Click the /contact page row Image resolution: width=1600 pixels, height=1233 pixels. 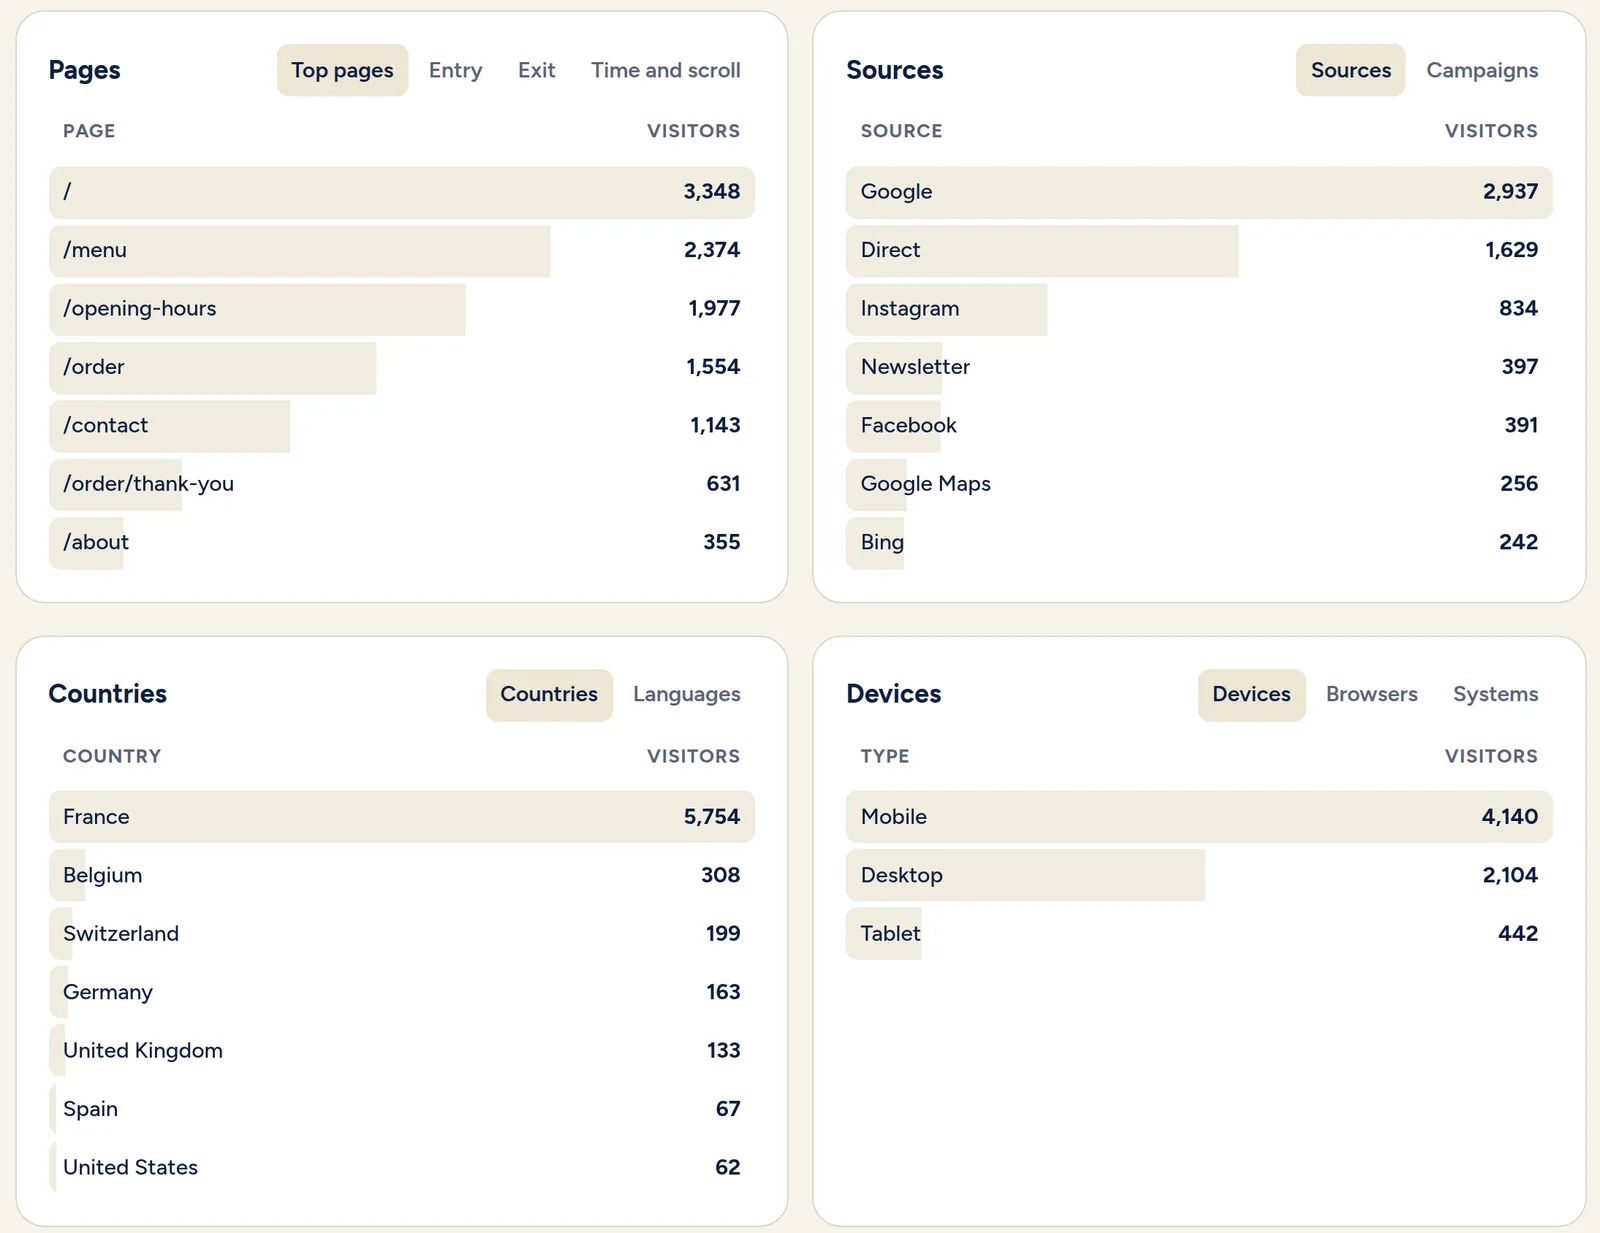click(401, 426)
